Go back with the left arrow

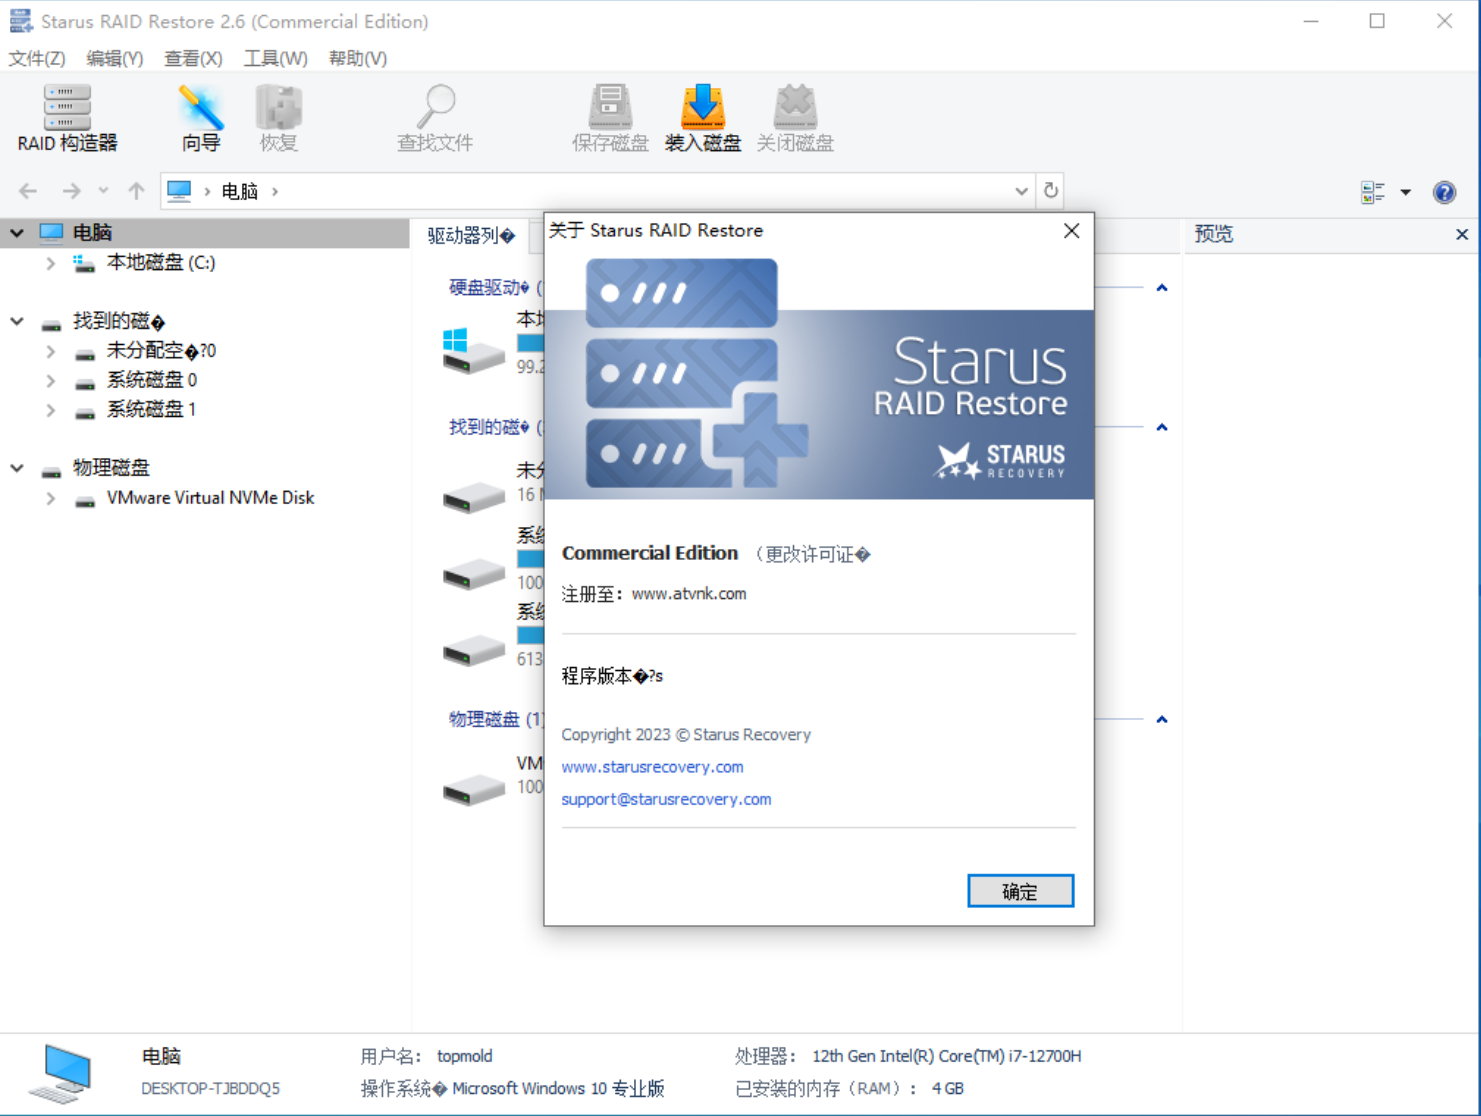tap(28, 191)
